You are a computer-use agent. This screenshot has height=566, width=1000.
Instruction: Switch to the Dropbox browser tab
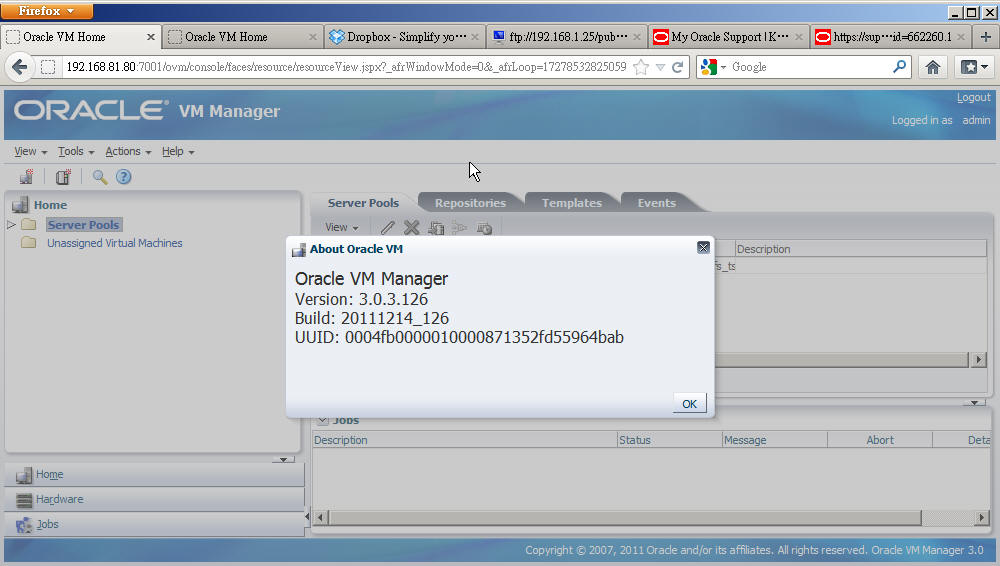[x=405, y=37]
